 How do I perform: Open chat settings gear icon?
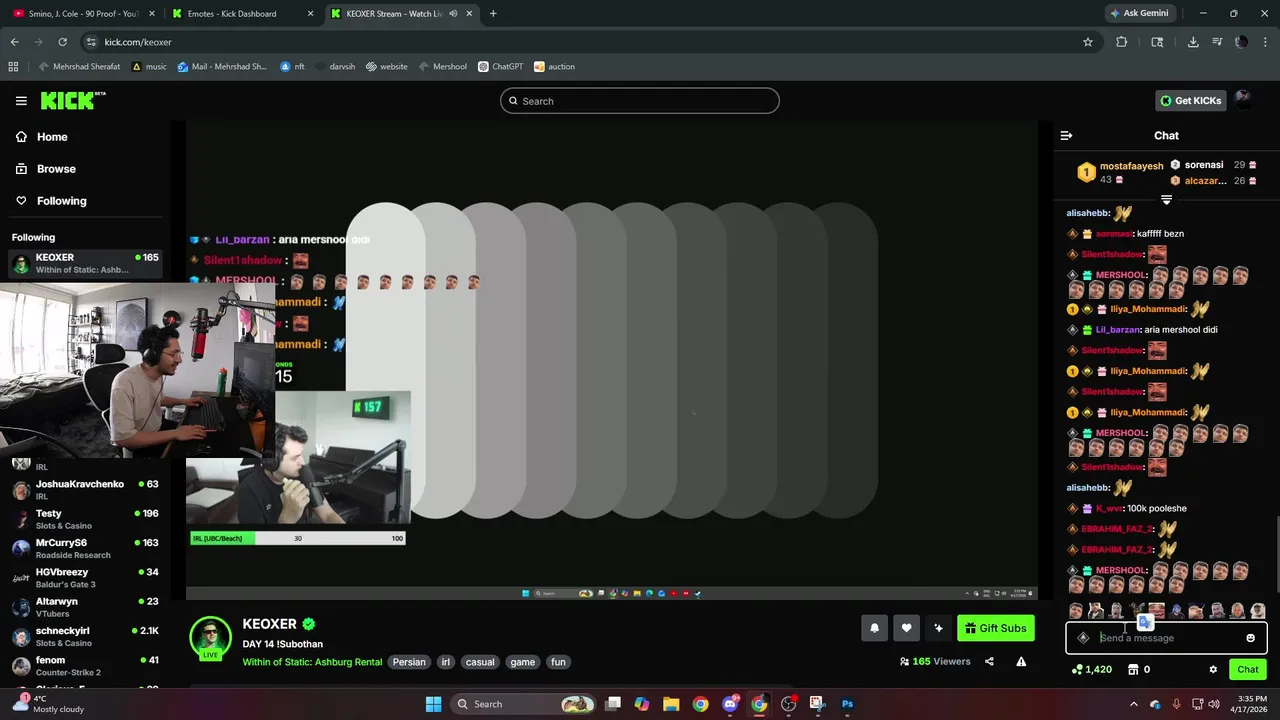tap(1213, 669)
